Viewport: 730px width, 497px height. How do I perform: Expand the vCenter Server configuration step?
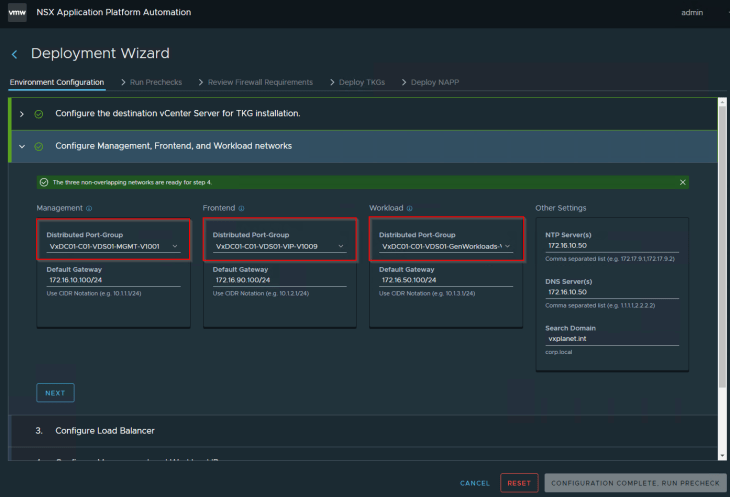(22, 114)
